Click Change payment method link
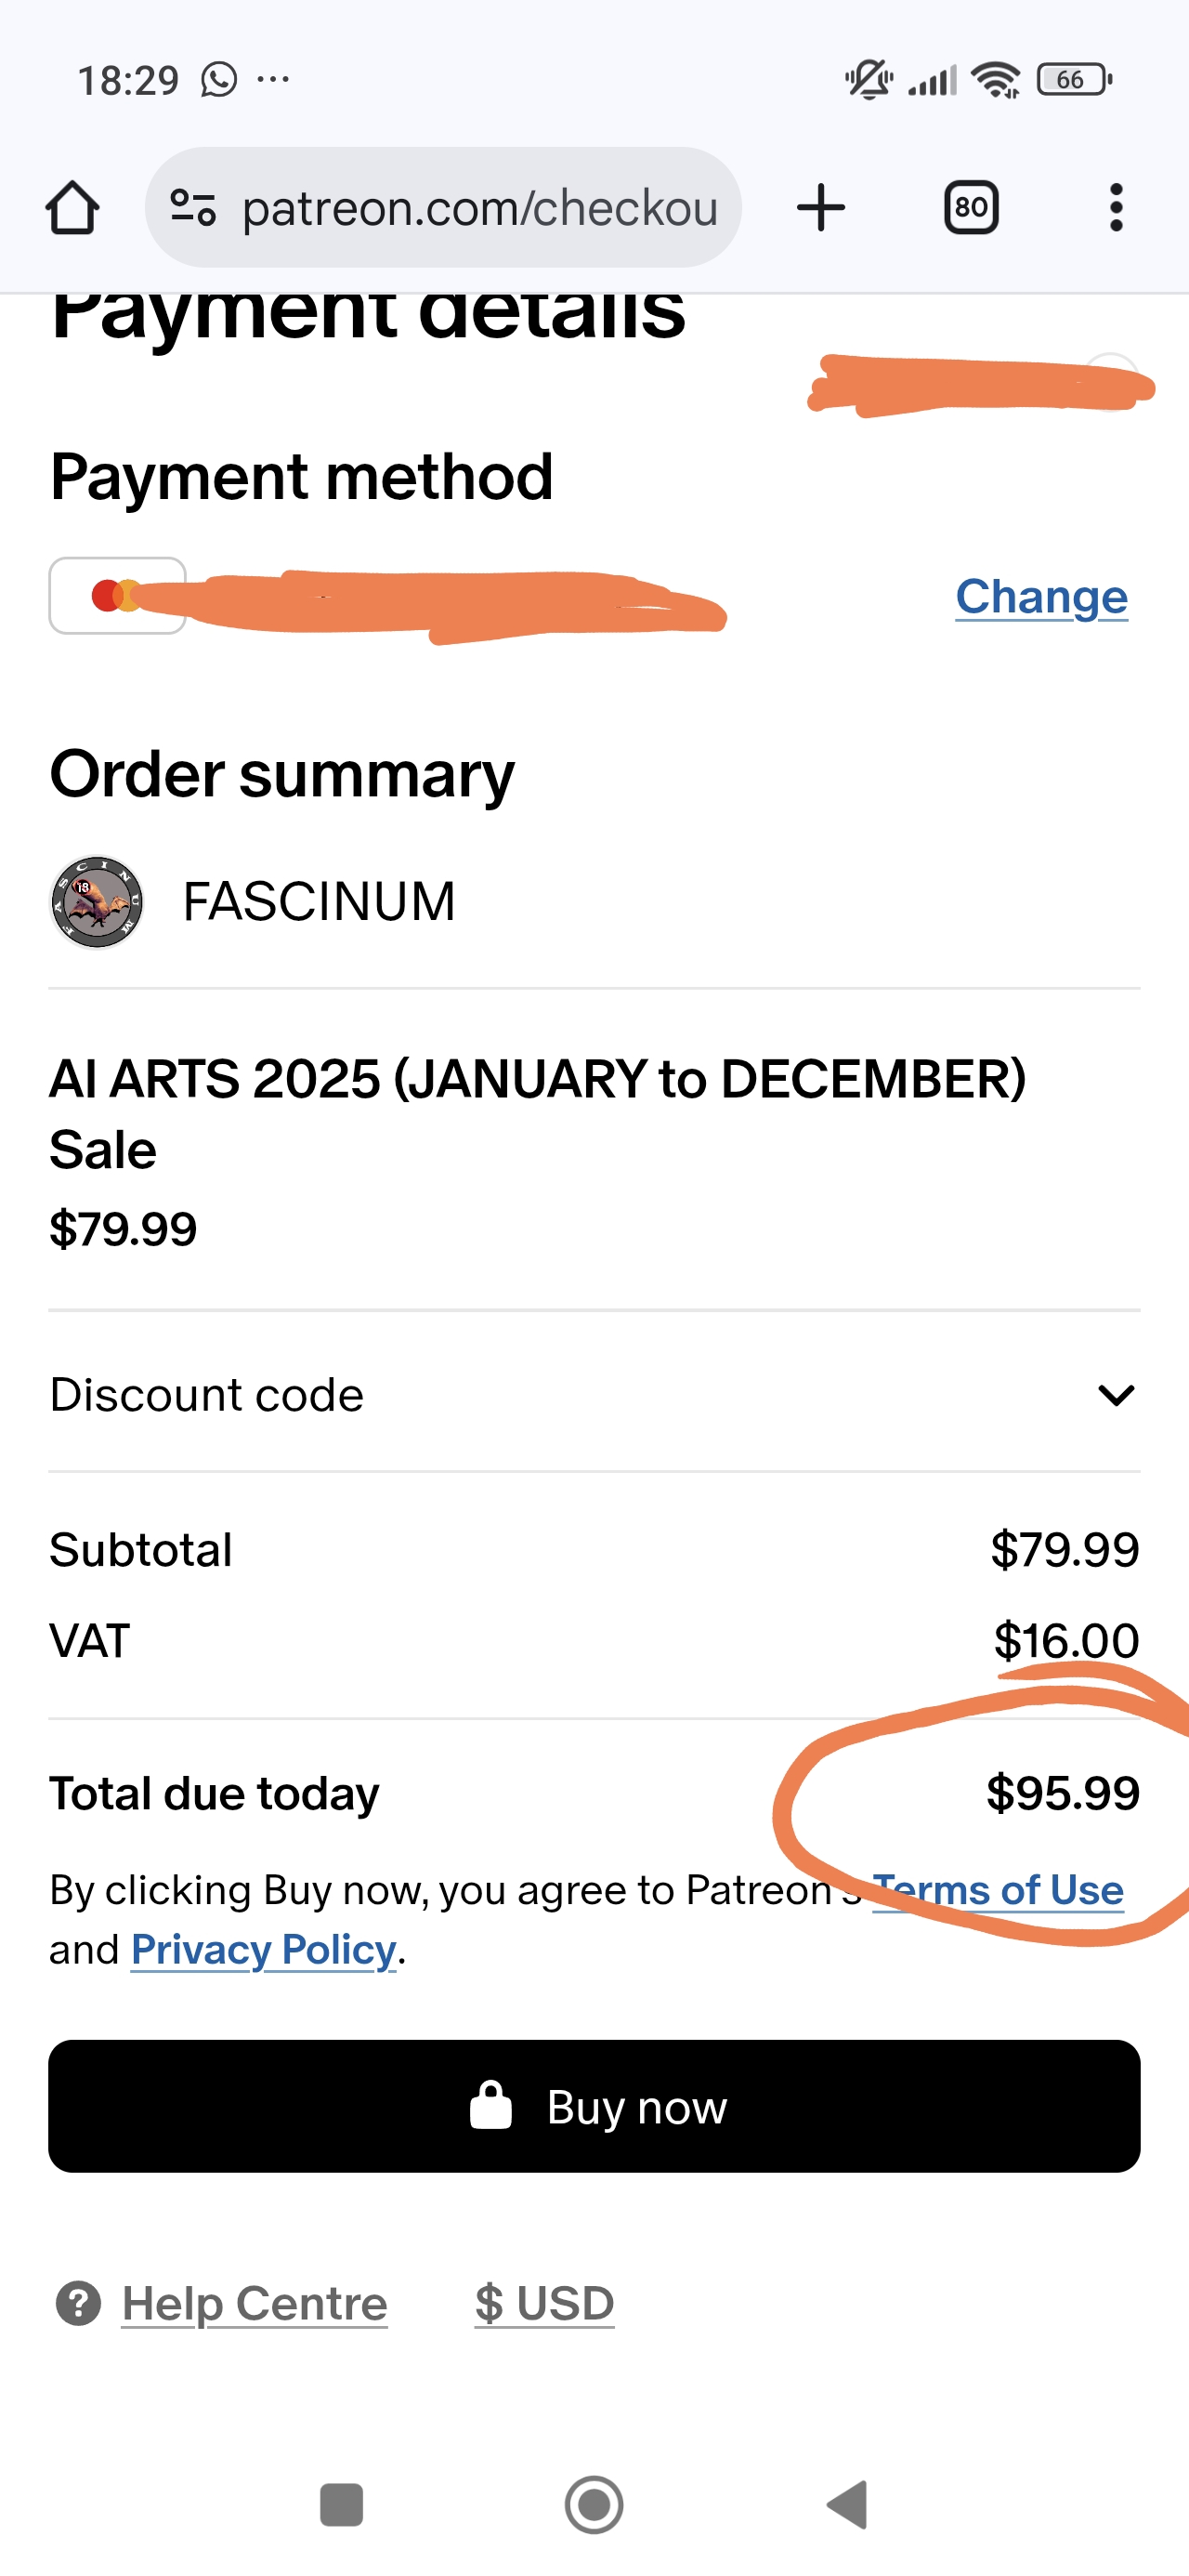The height and width of the screenshot is (2576, 1189). coord(1041,597)
